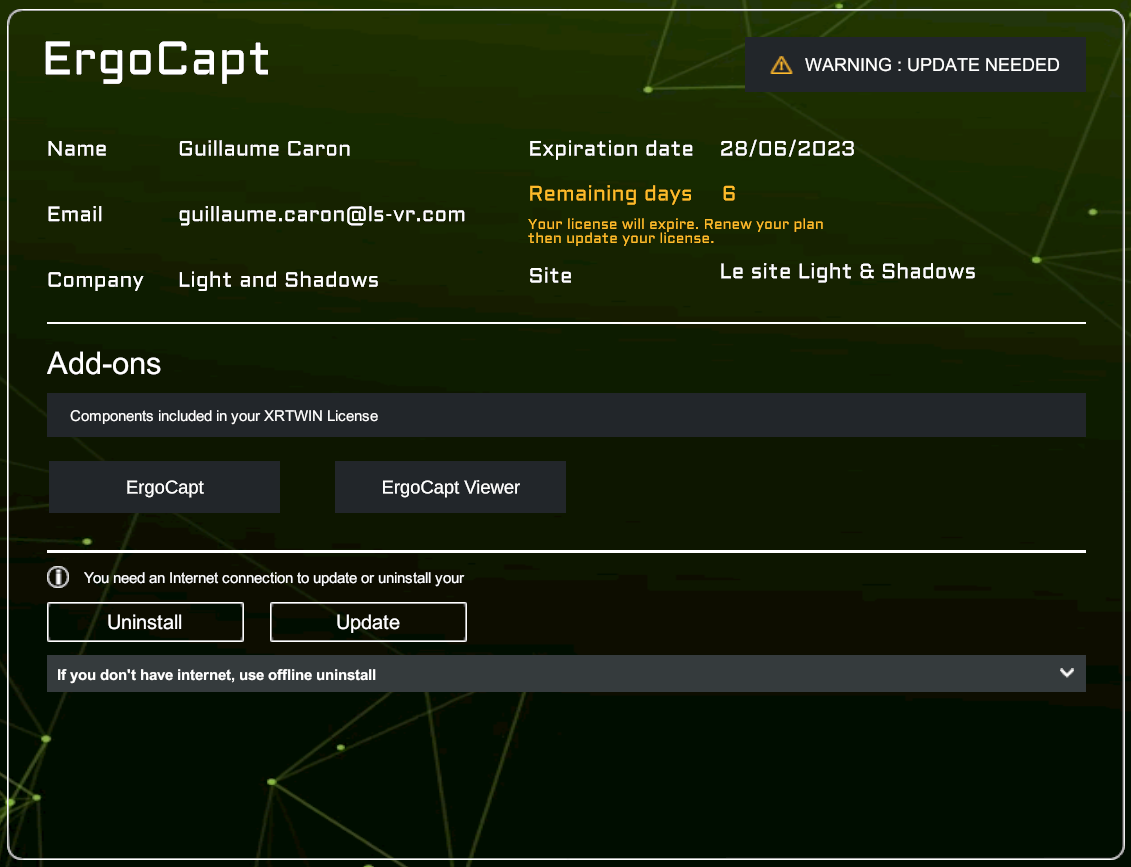Click the name Guillaume Caron
1131x867 pixels.
pos(265,149)
